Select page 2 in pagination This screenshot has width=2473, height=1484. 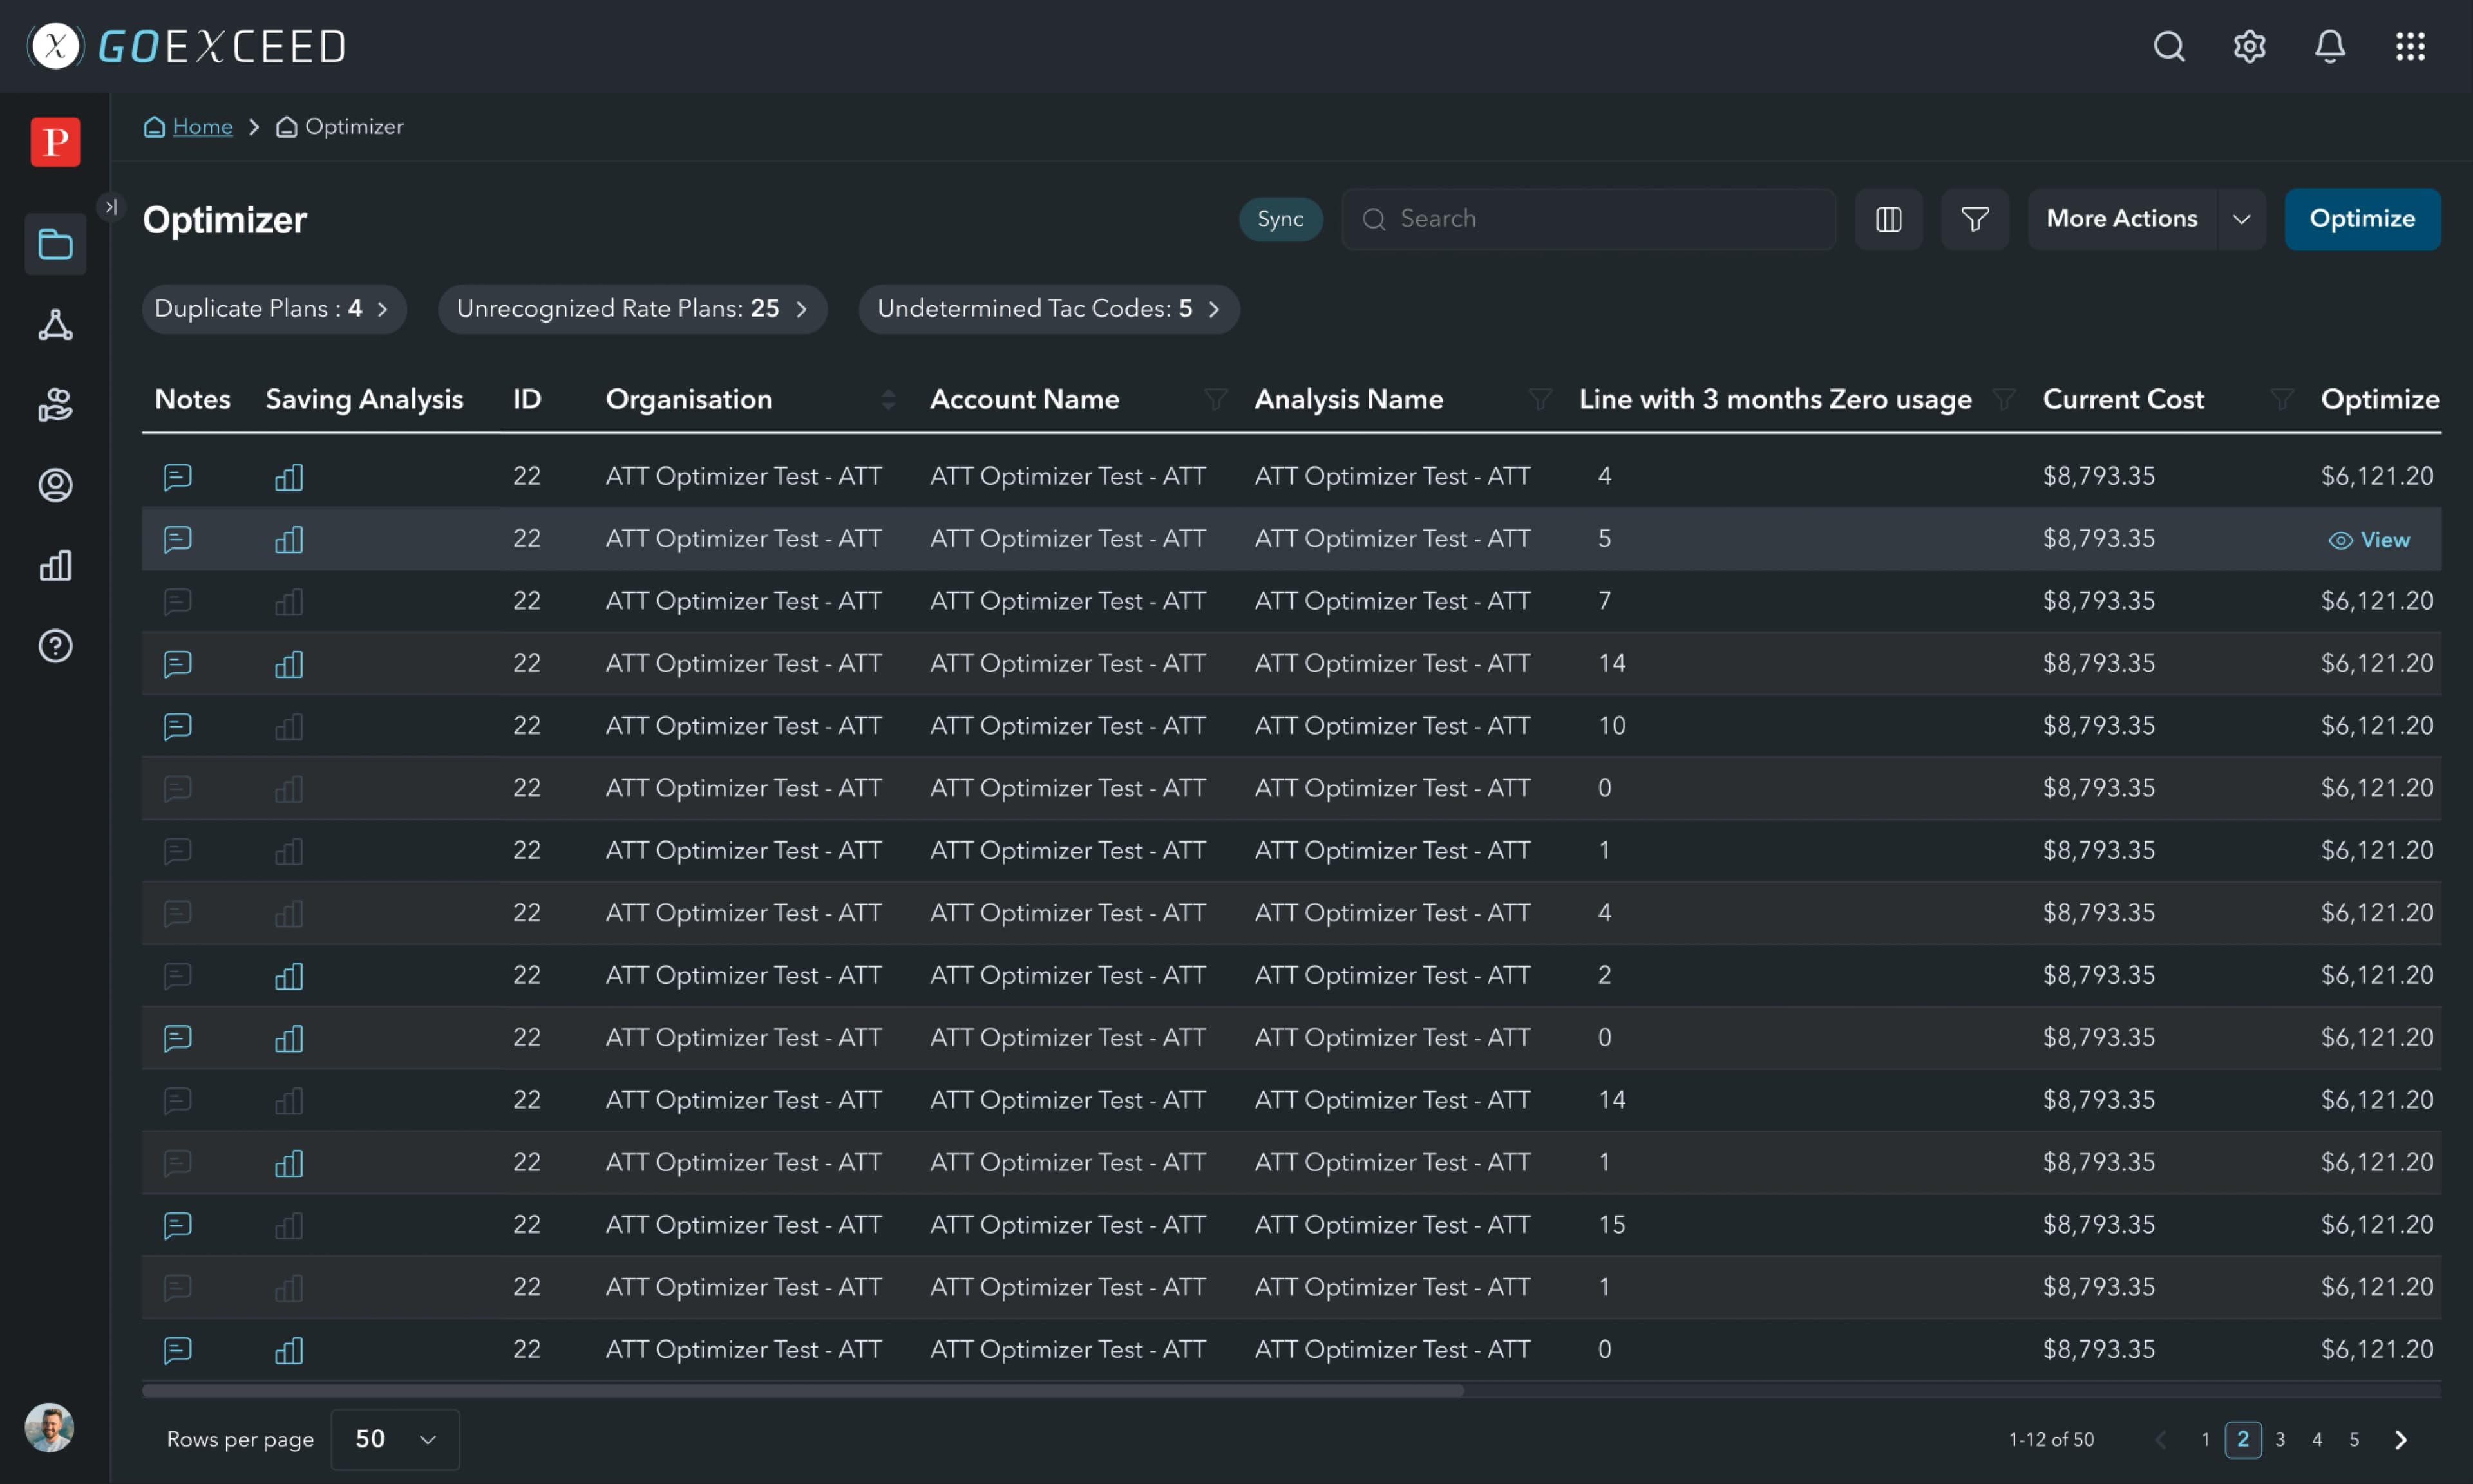pos(2243,1440)
